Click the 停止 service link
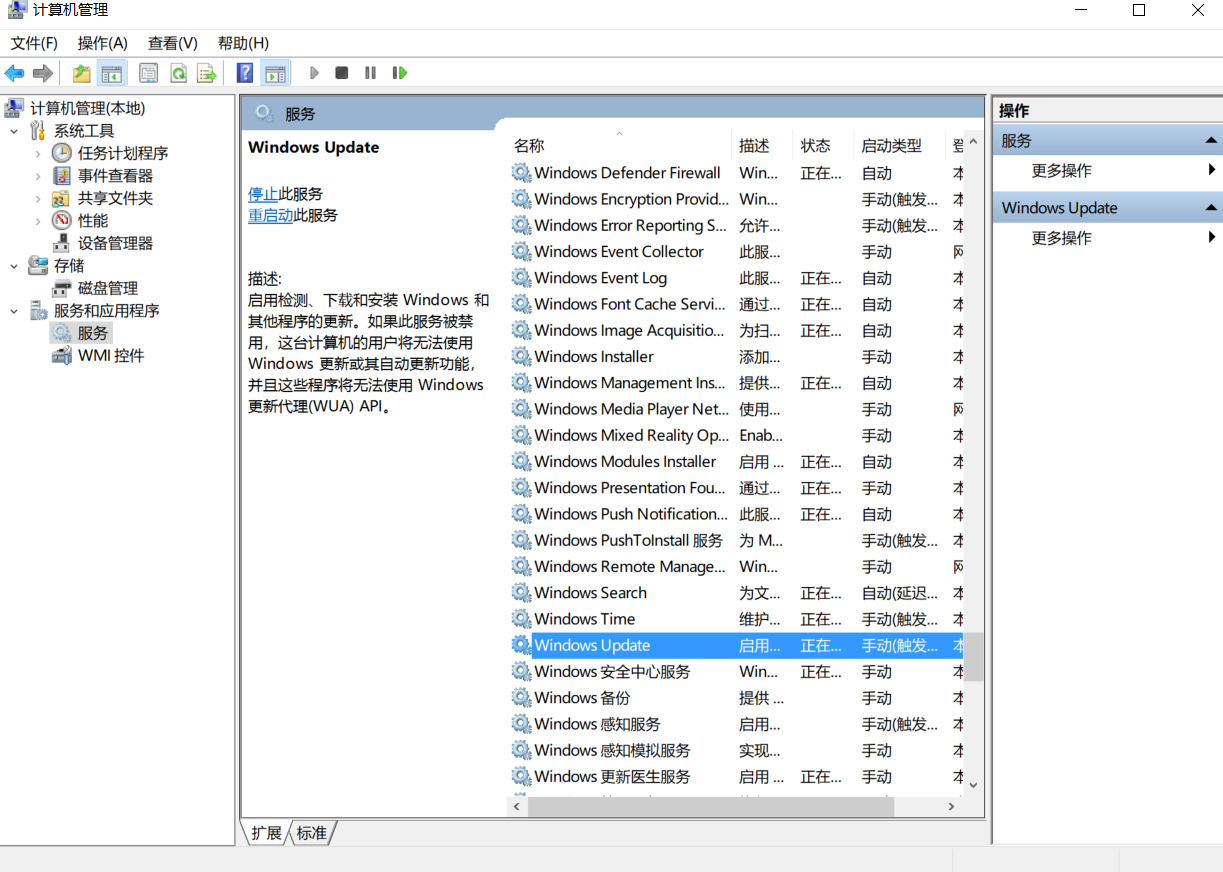The width and height of the screenshot is (1223, 872). [263, 193]
